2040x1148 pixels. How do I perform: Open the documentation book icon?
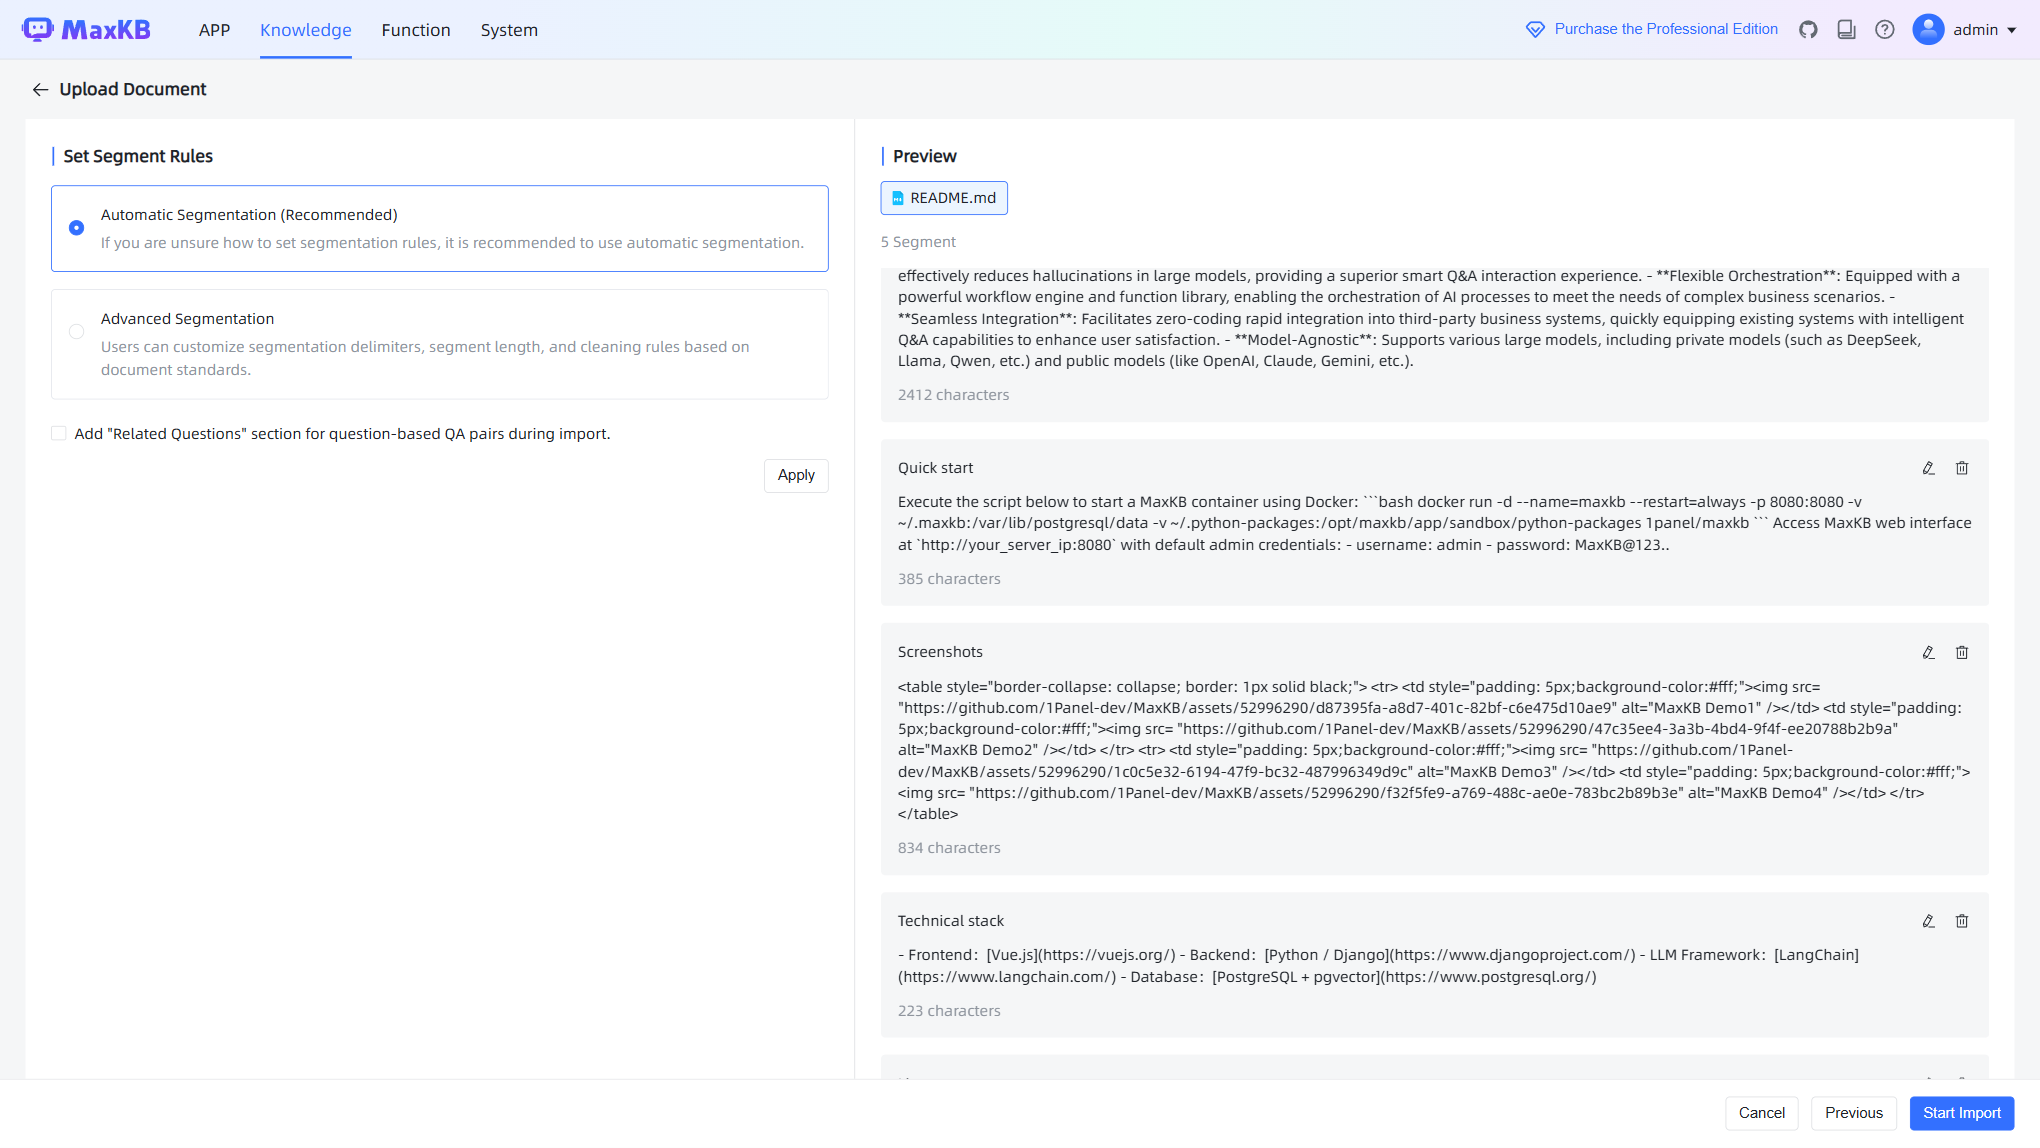1846,30
